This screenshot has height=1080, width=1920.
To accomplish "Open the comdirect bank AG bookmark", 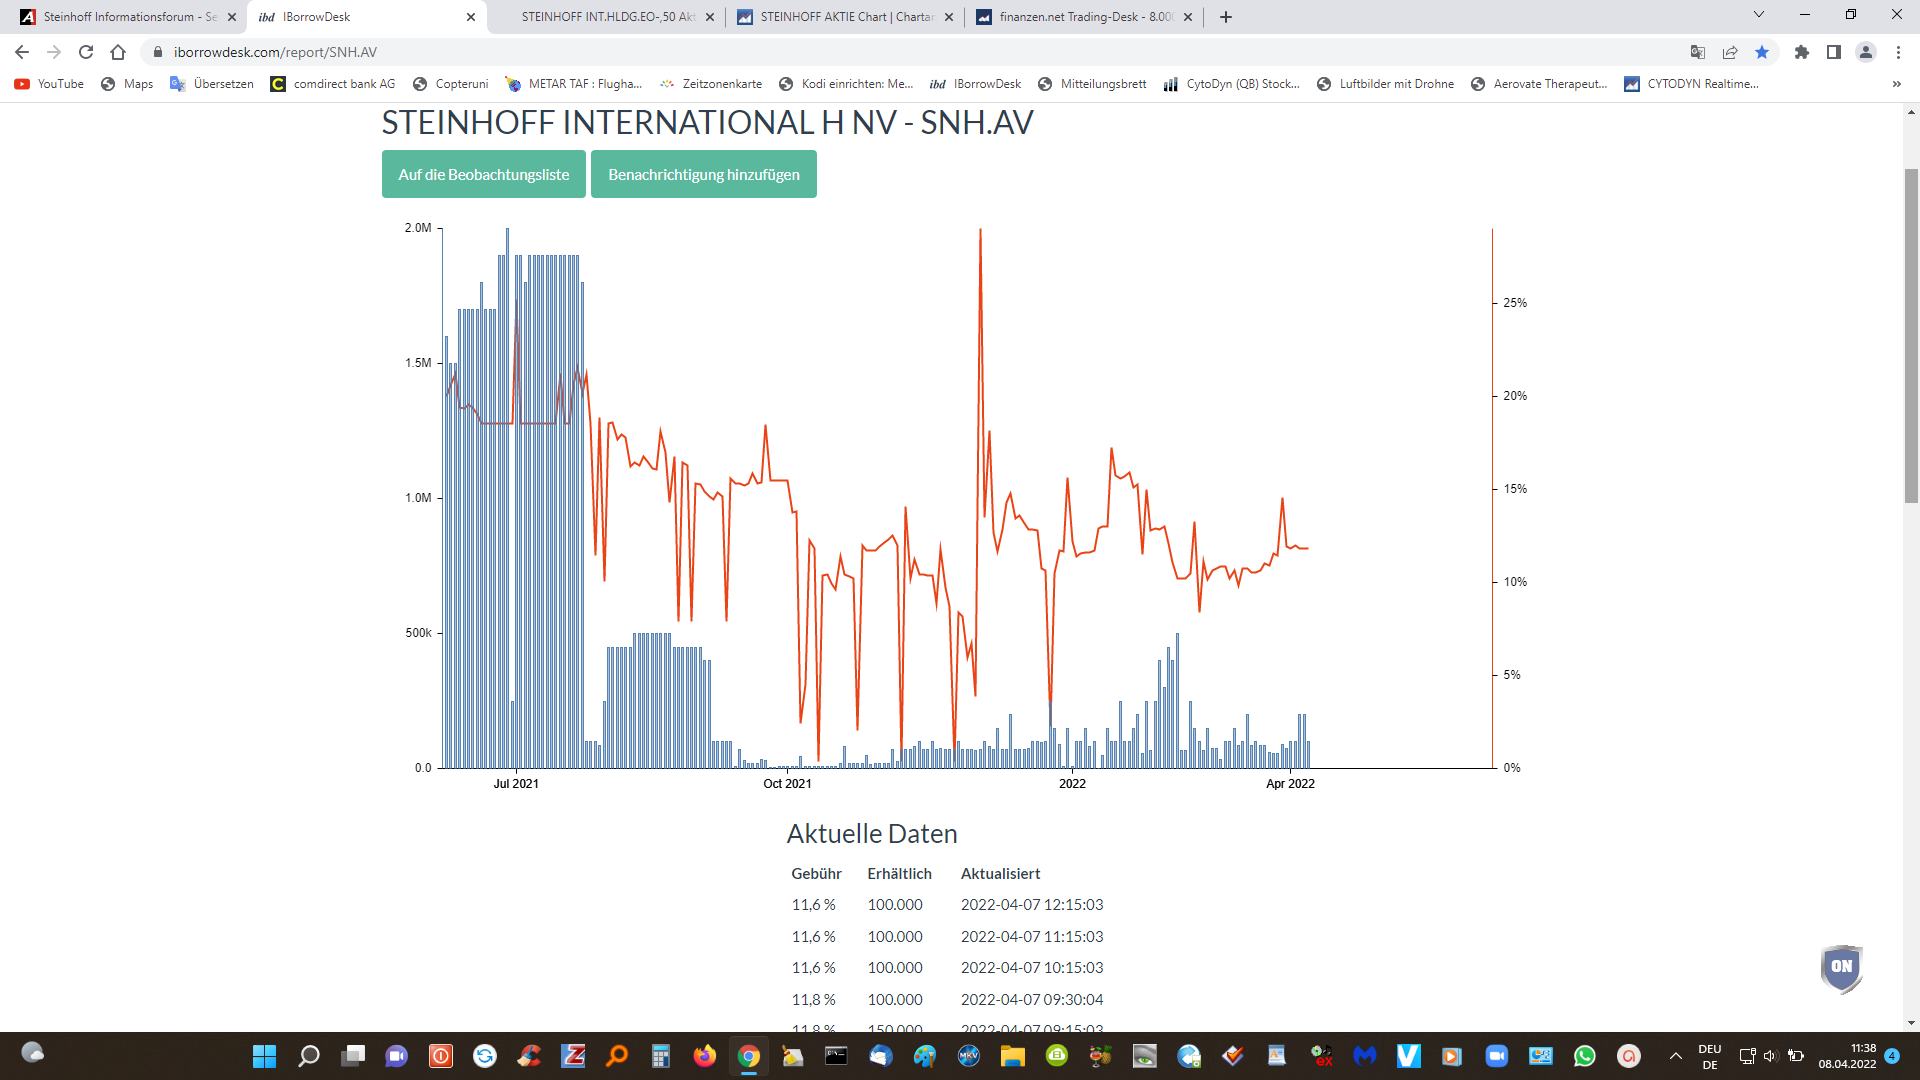I will click(x=333, y=84).
